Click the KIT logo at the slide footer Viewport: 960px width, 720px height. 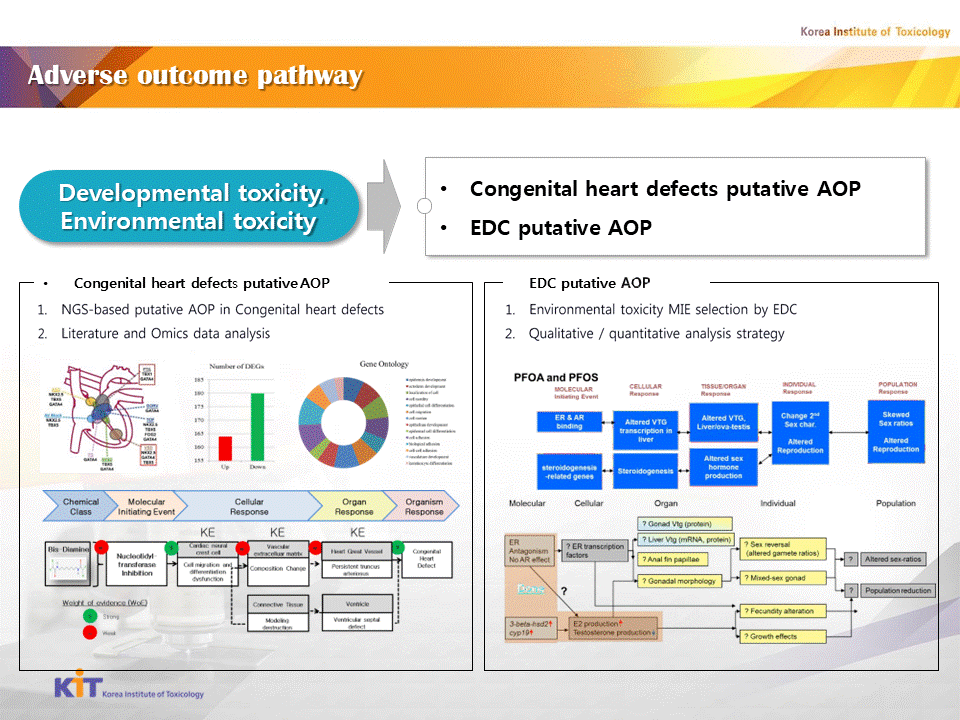click(x=129, y=685)
